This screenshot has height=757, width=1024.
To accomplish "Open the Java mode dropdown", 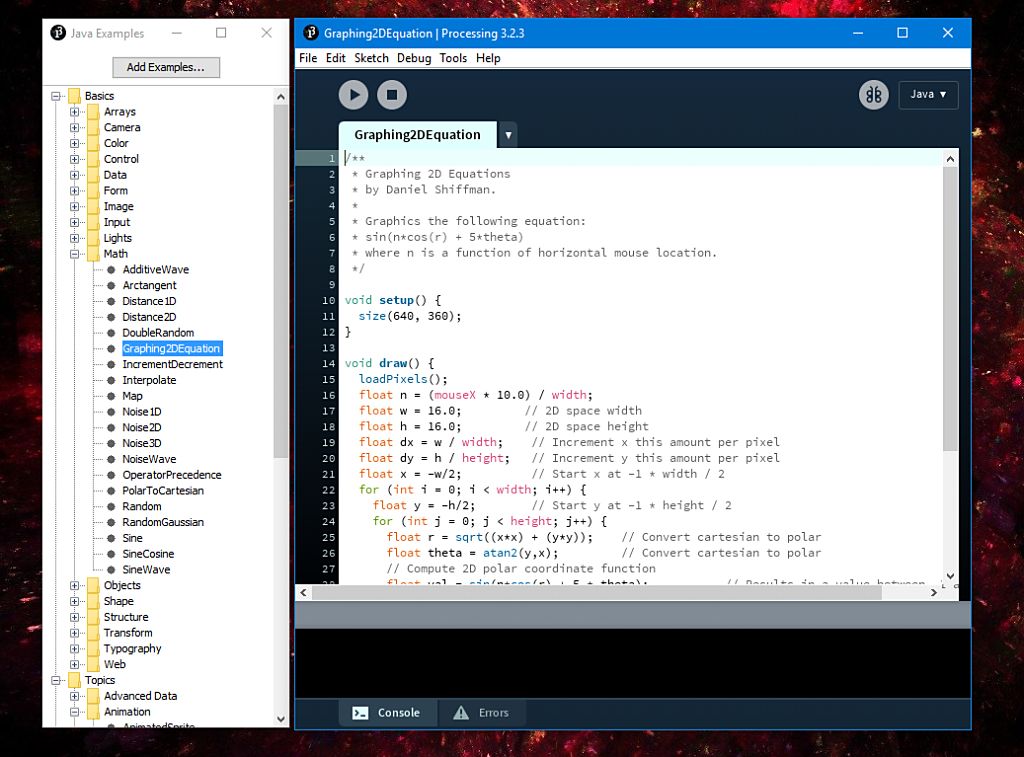I will (928, 95).
